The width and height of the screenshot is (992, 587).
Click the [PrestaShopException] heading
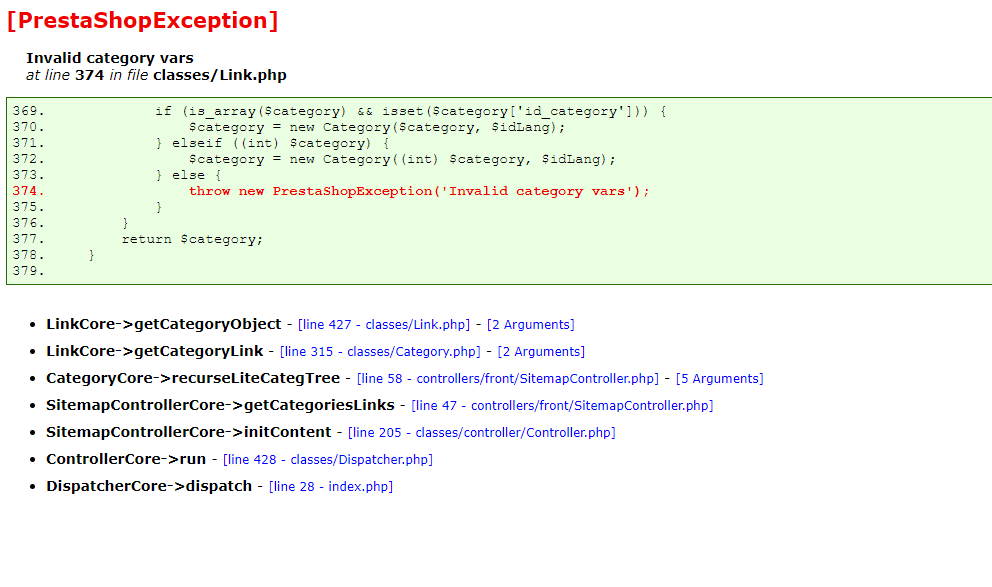tap(142, 20)
